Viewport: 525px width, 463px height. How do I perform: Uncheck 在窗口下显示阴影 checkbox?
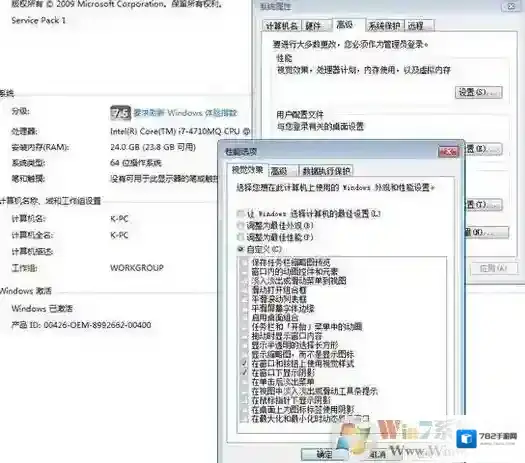click(245, 373)
